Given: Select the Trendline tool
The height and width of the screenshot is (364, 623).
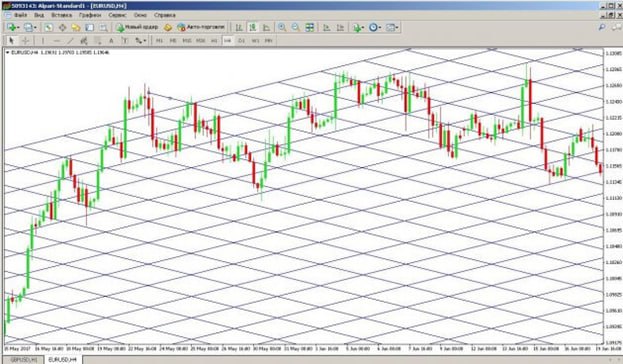Looking at the screenshot, I should pyautogui.click(x=70, y=41).
